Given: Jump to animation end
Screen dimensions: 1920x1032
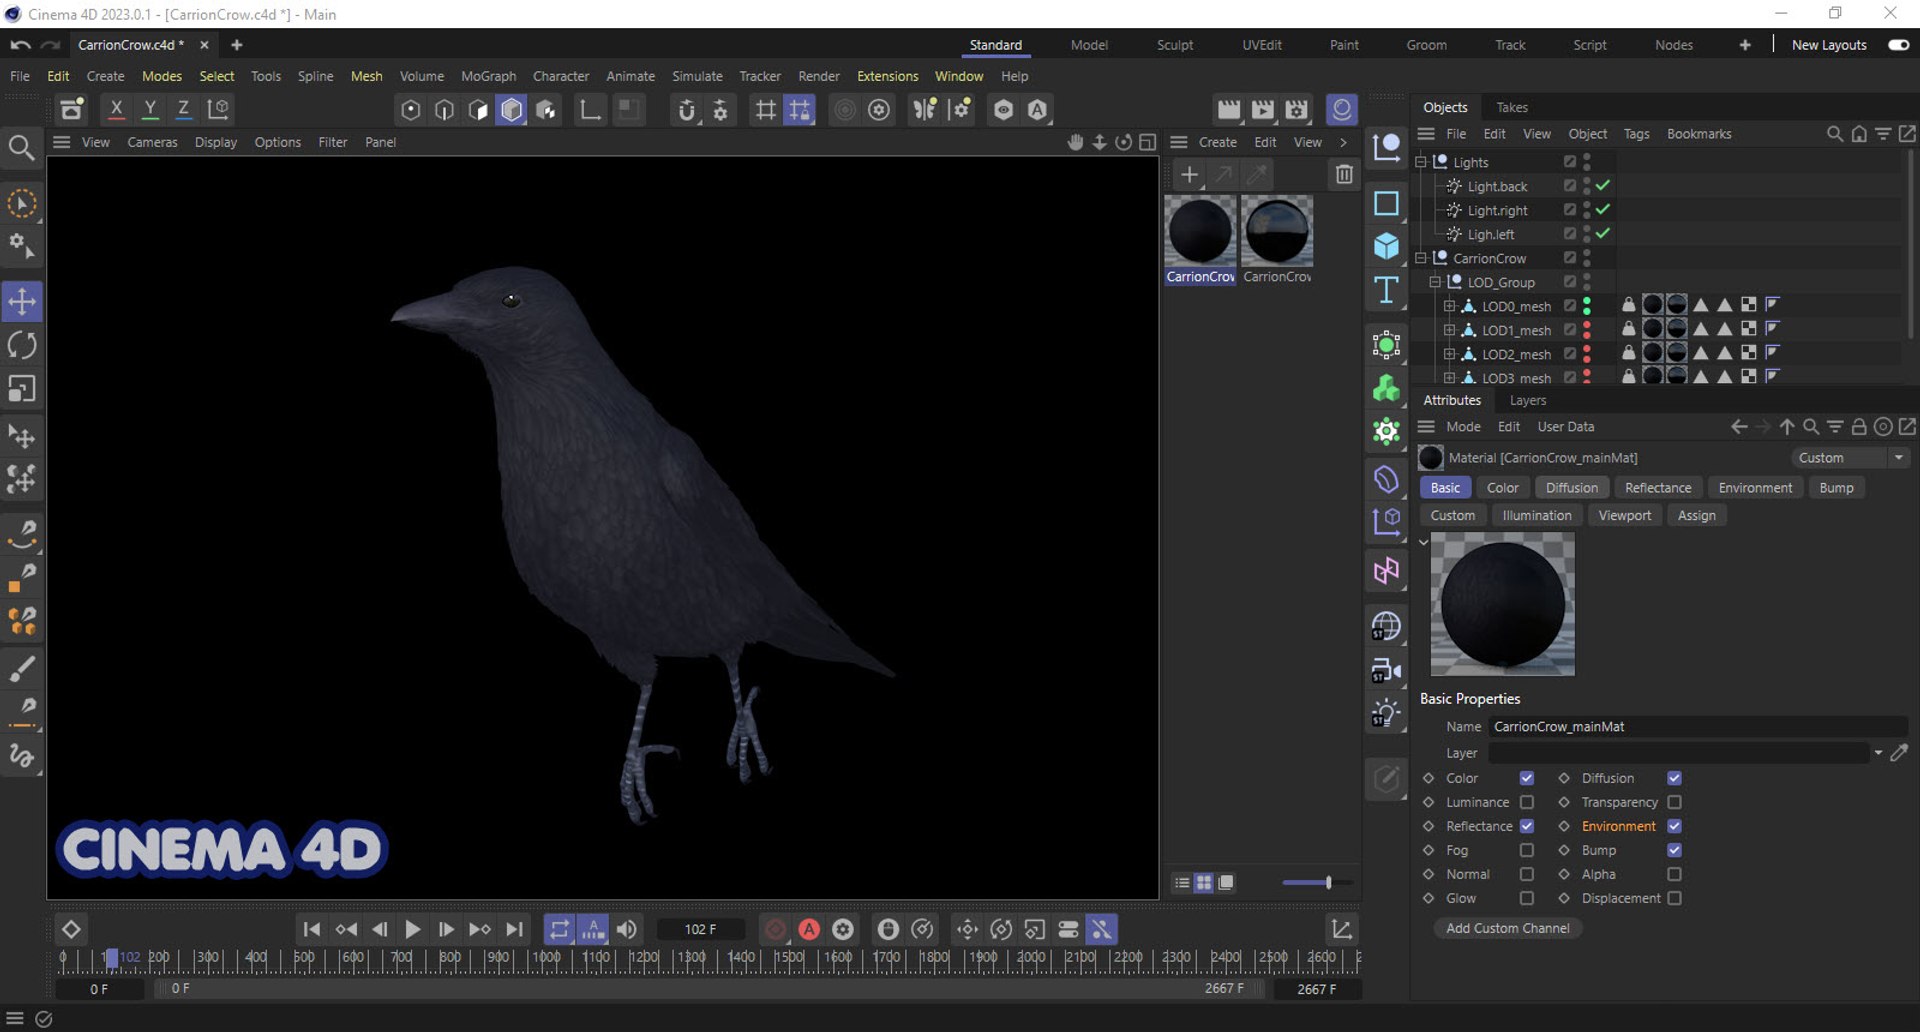Looking at the screenshot, I should coord(514,929).
